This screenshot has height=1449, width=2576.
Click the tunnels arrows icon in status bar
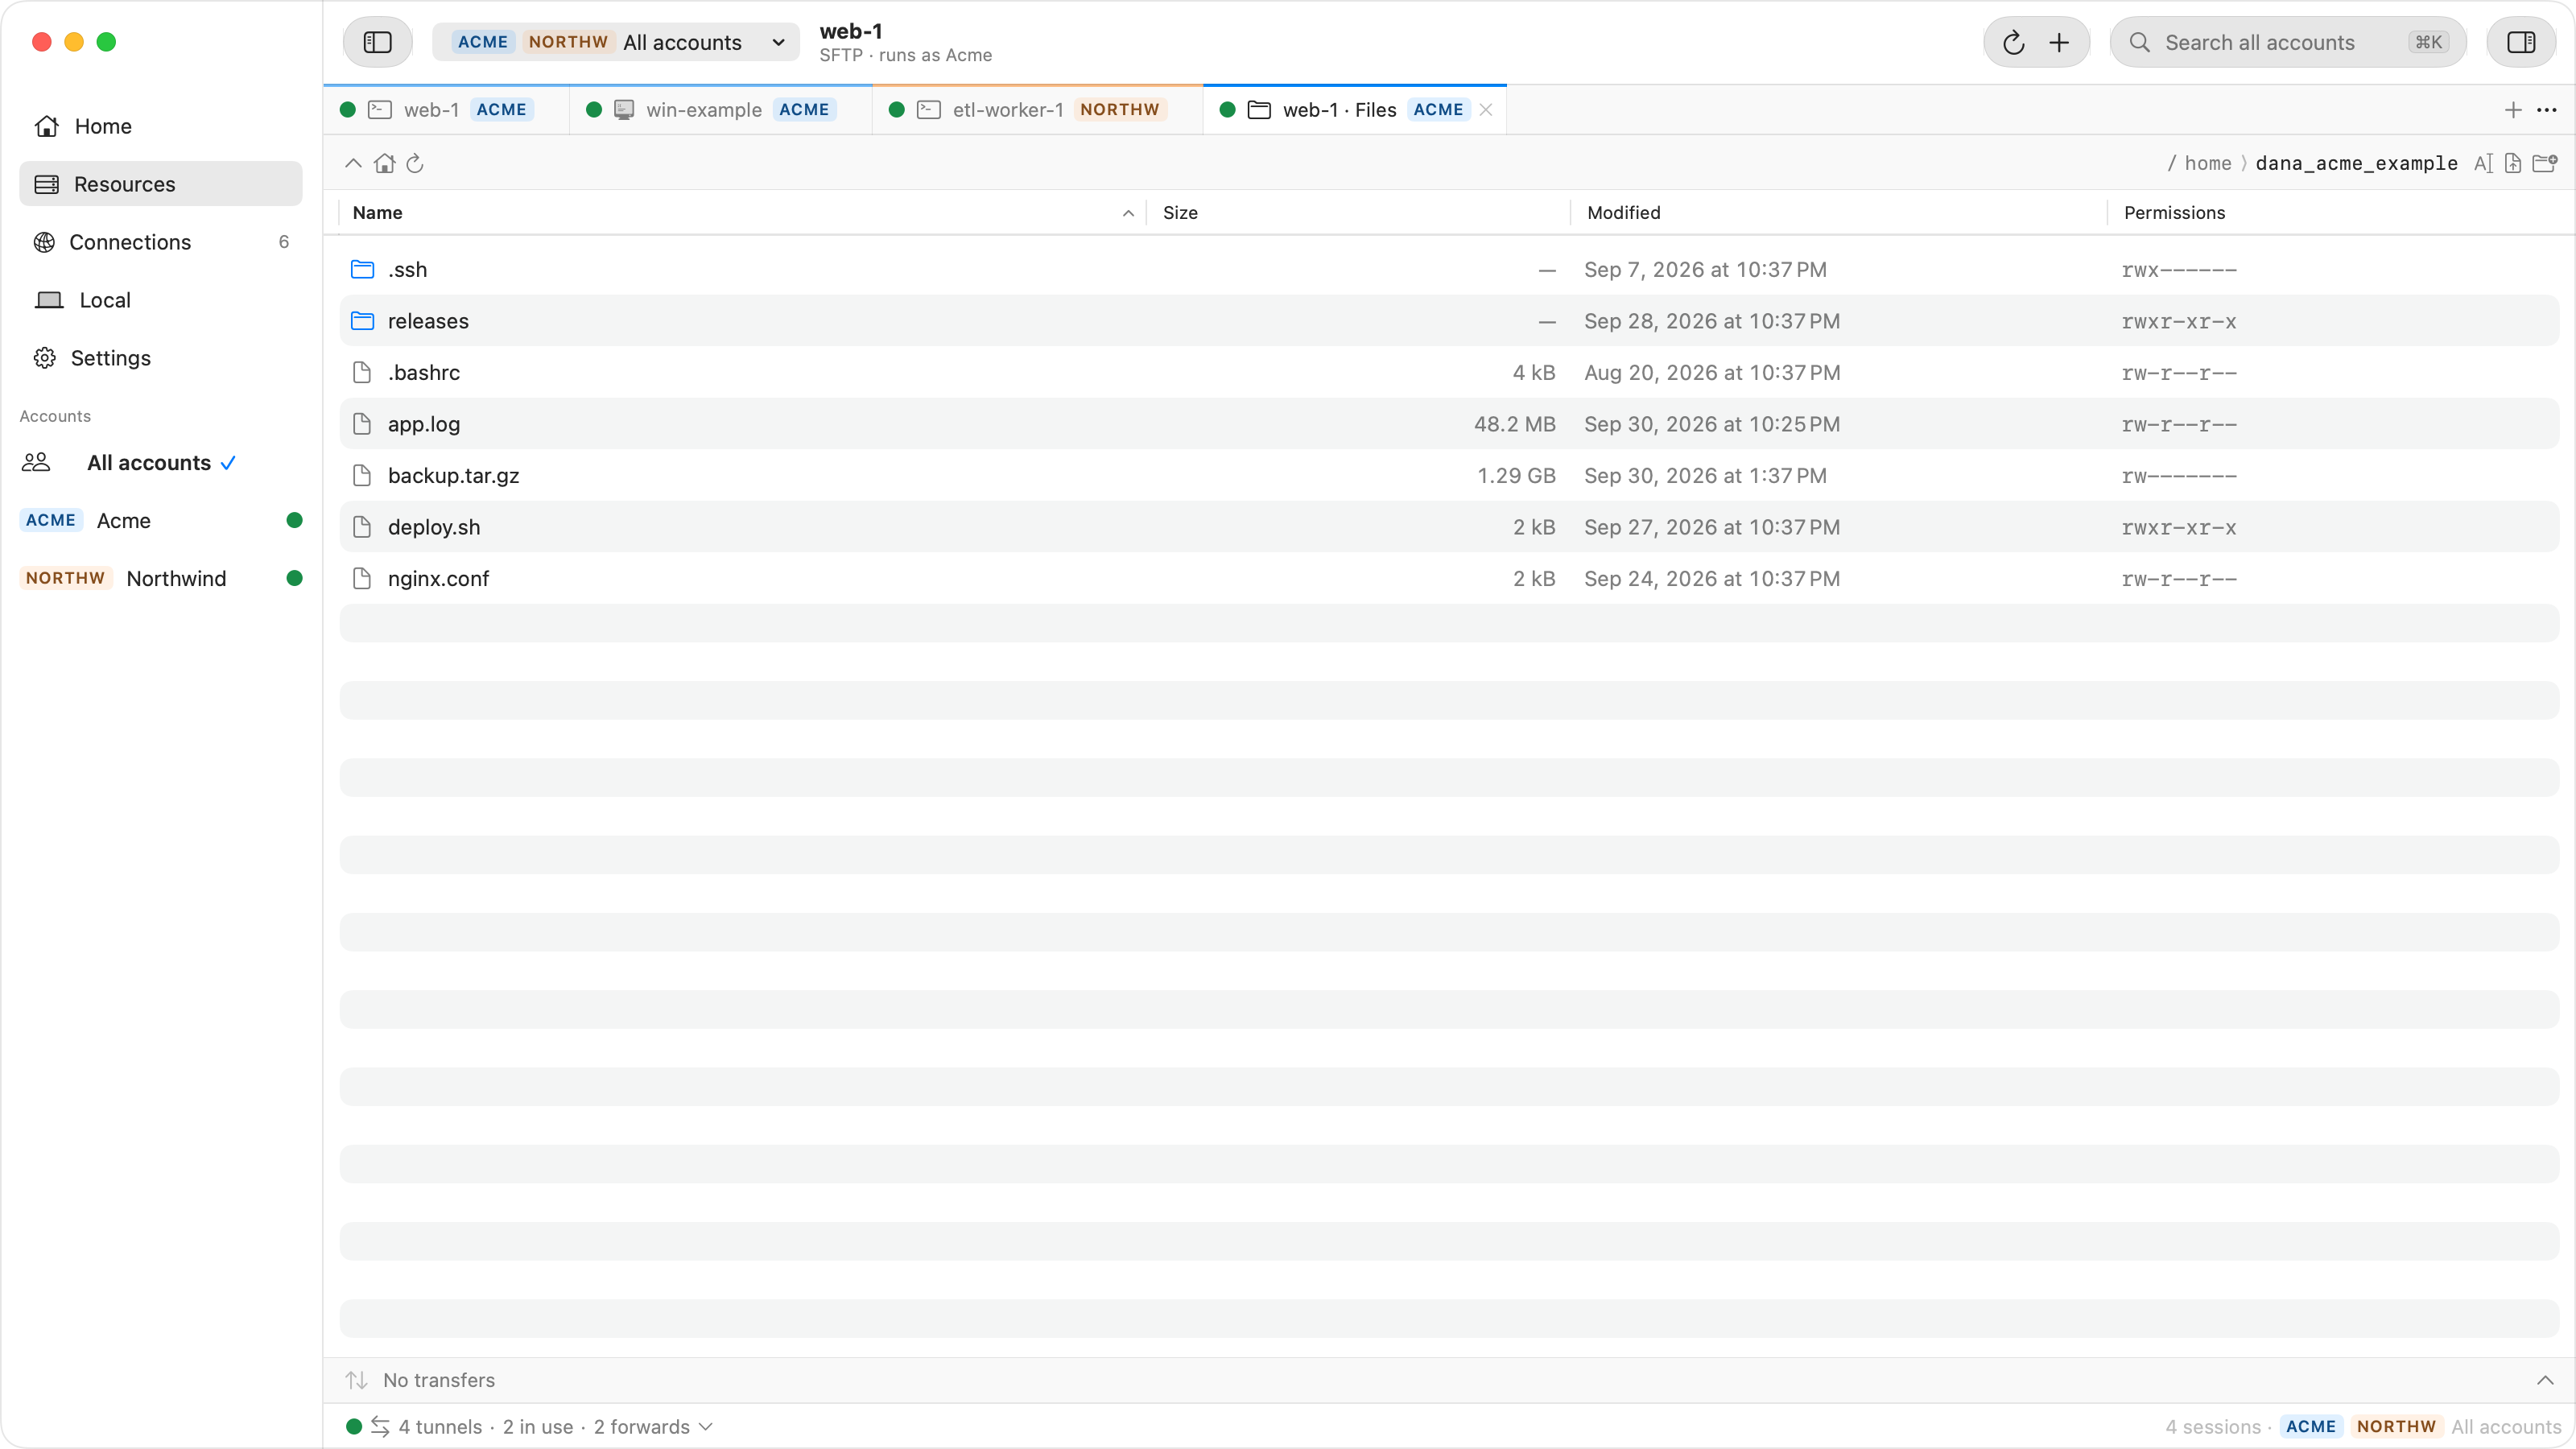380,1427
